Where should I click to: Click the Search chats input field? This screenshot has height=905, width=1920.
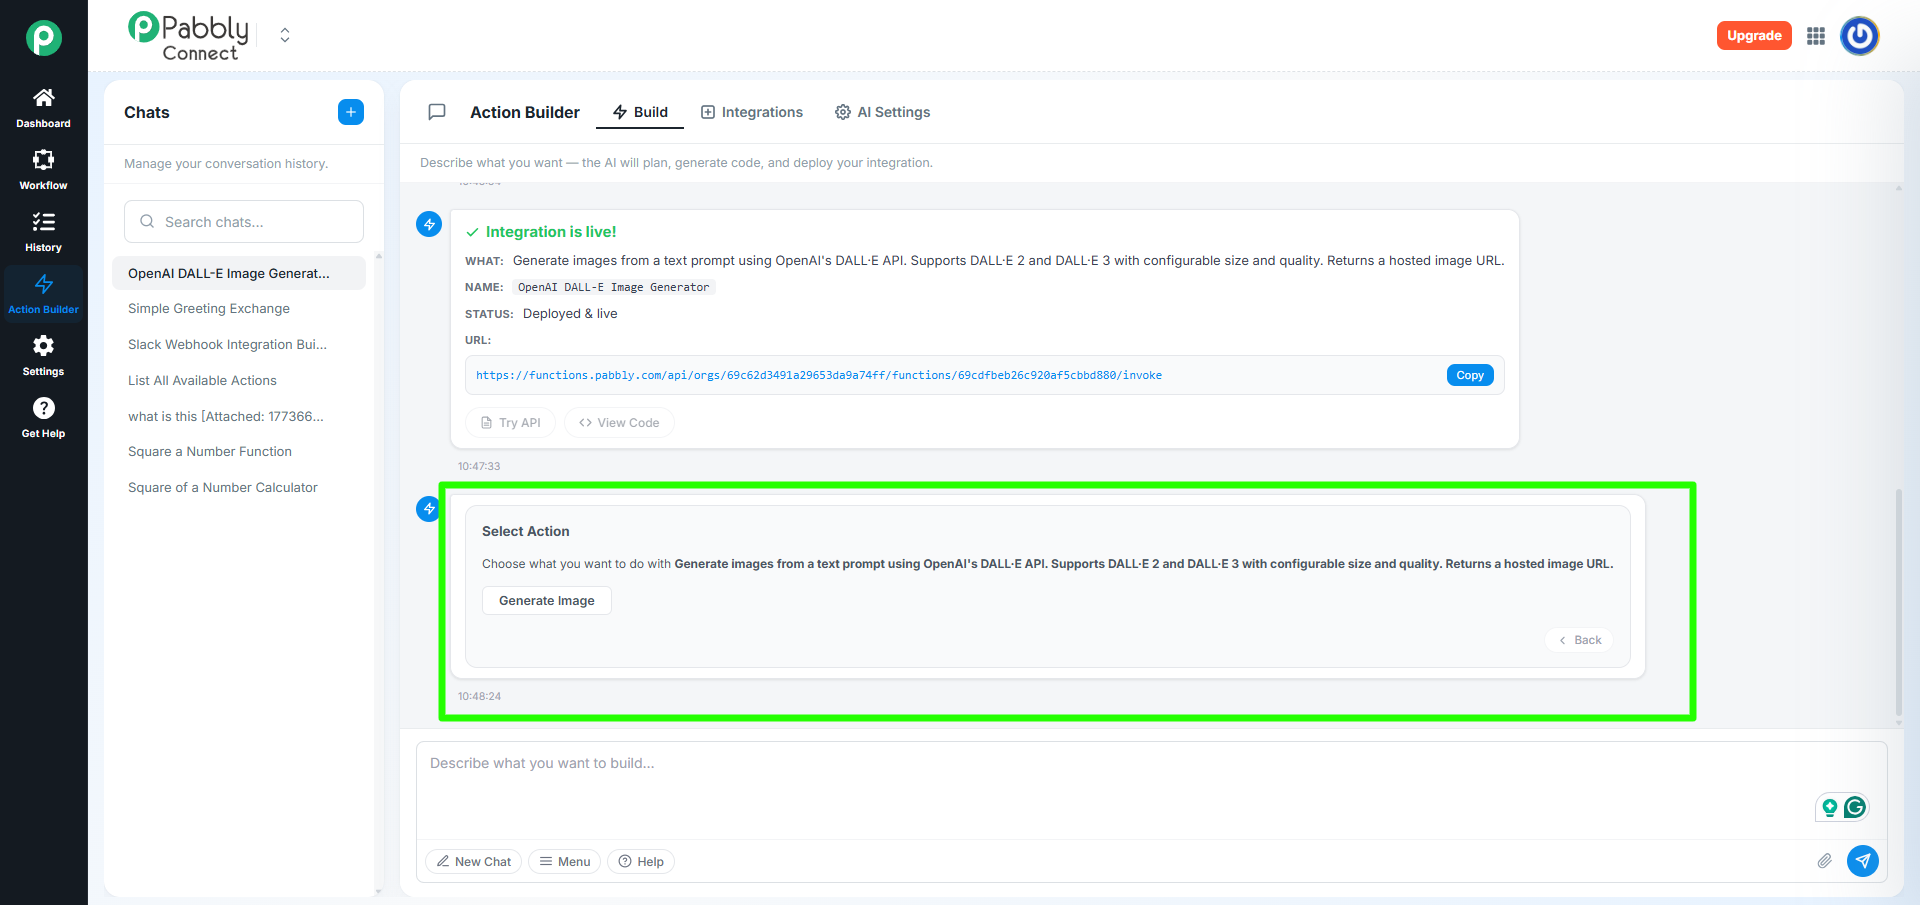click(244, 222)
